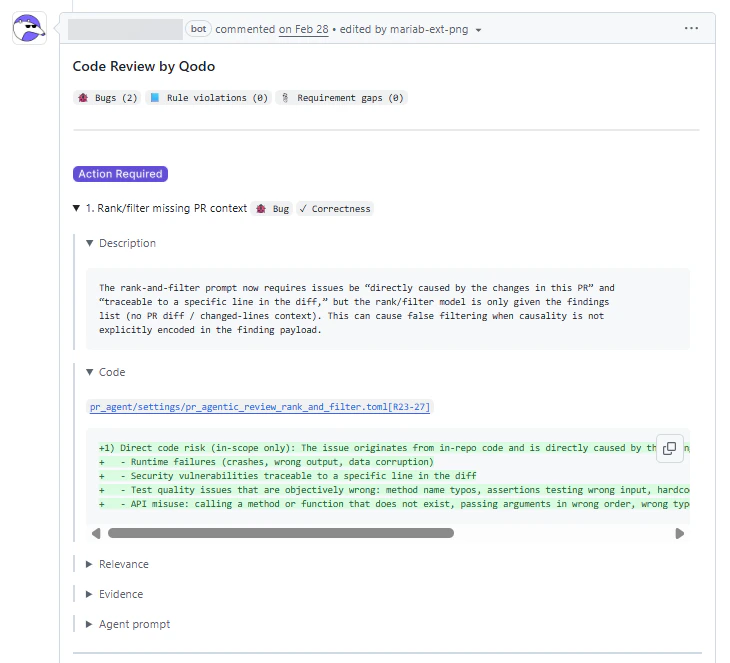Click the redacted author name placeholder
This screenshot has height=663, width=730.
pyautogui.click(x=125, y=29)
